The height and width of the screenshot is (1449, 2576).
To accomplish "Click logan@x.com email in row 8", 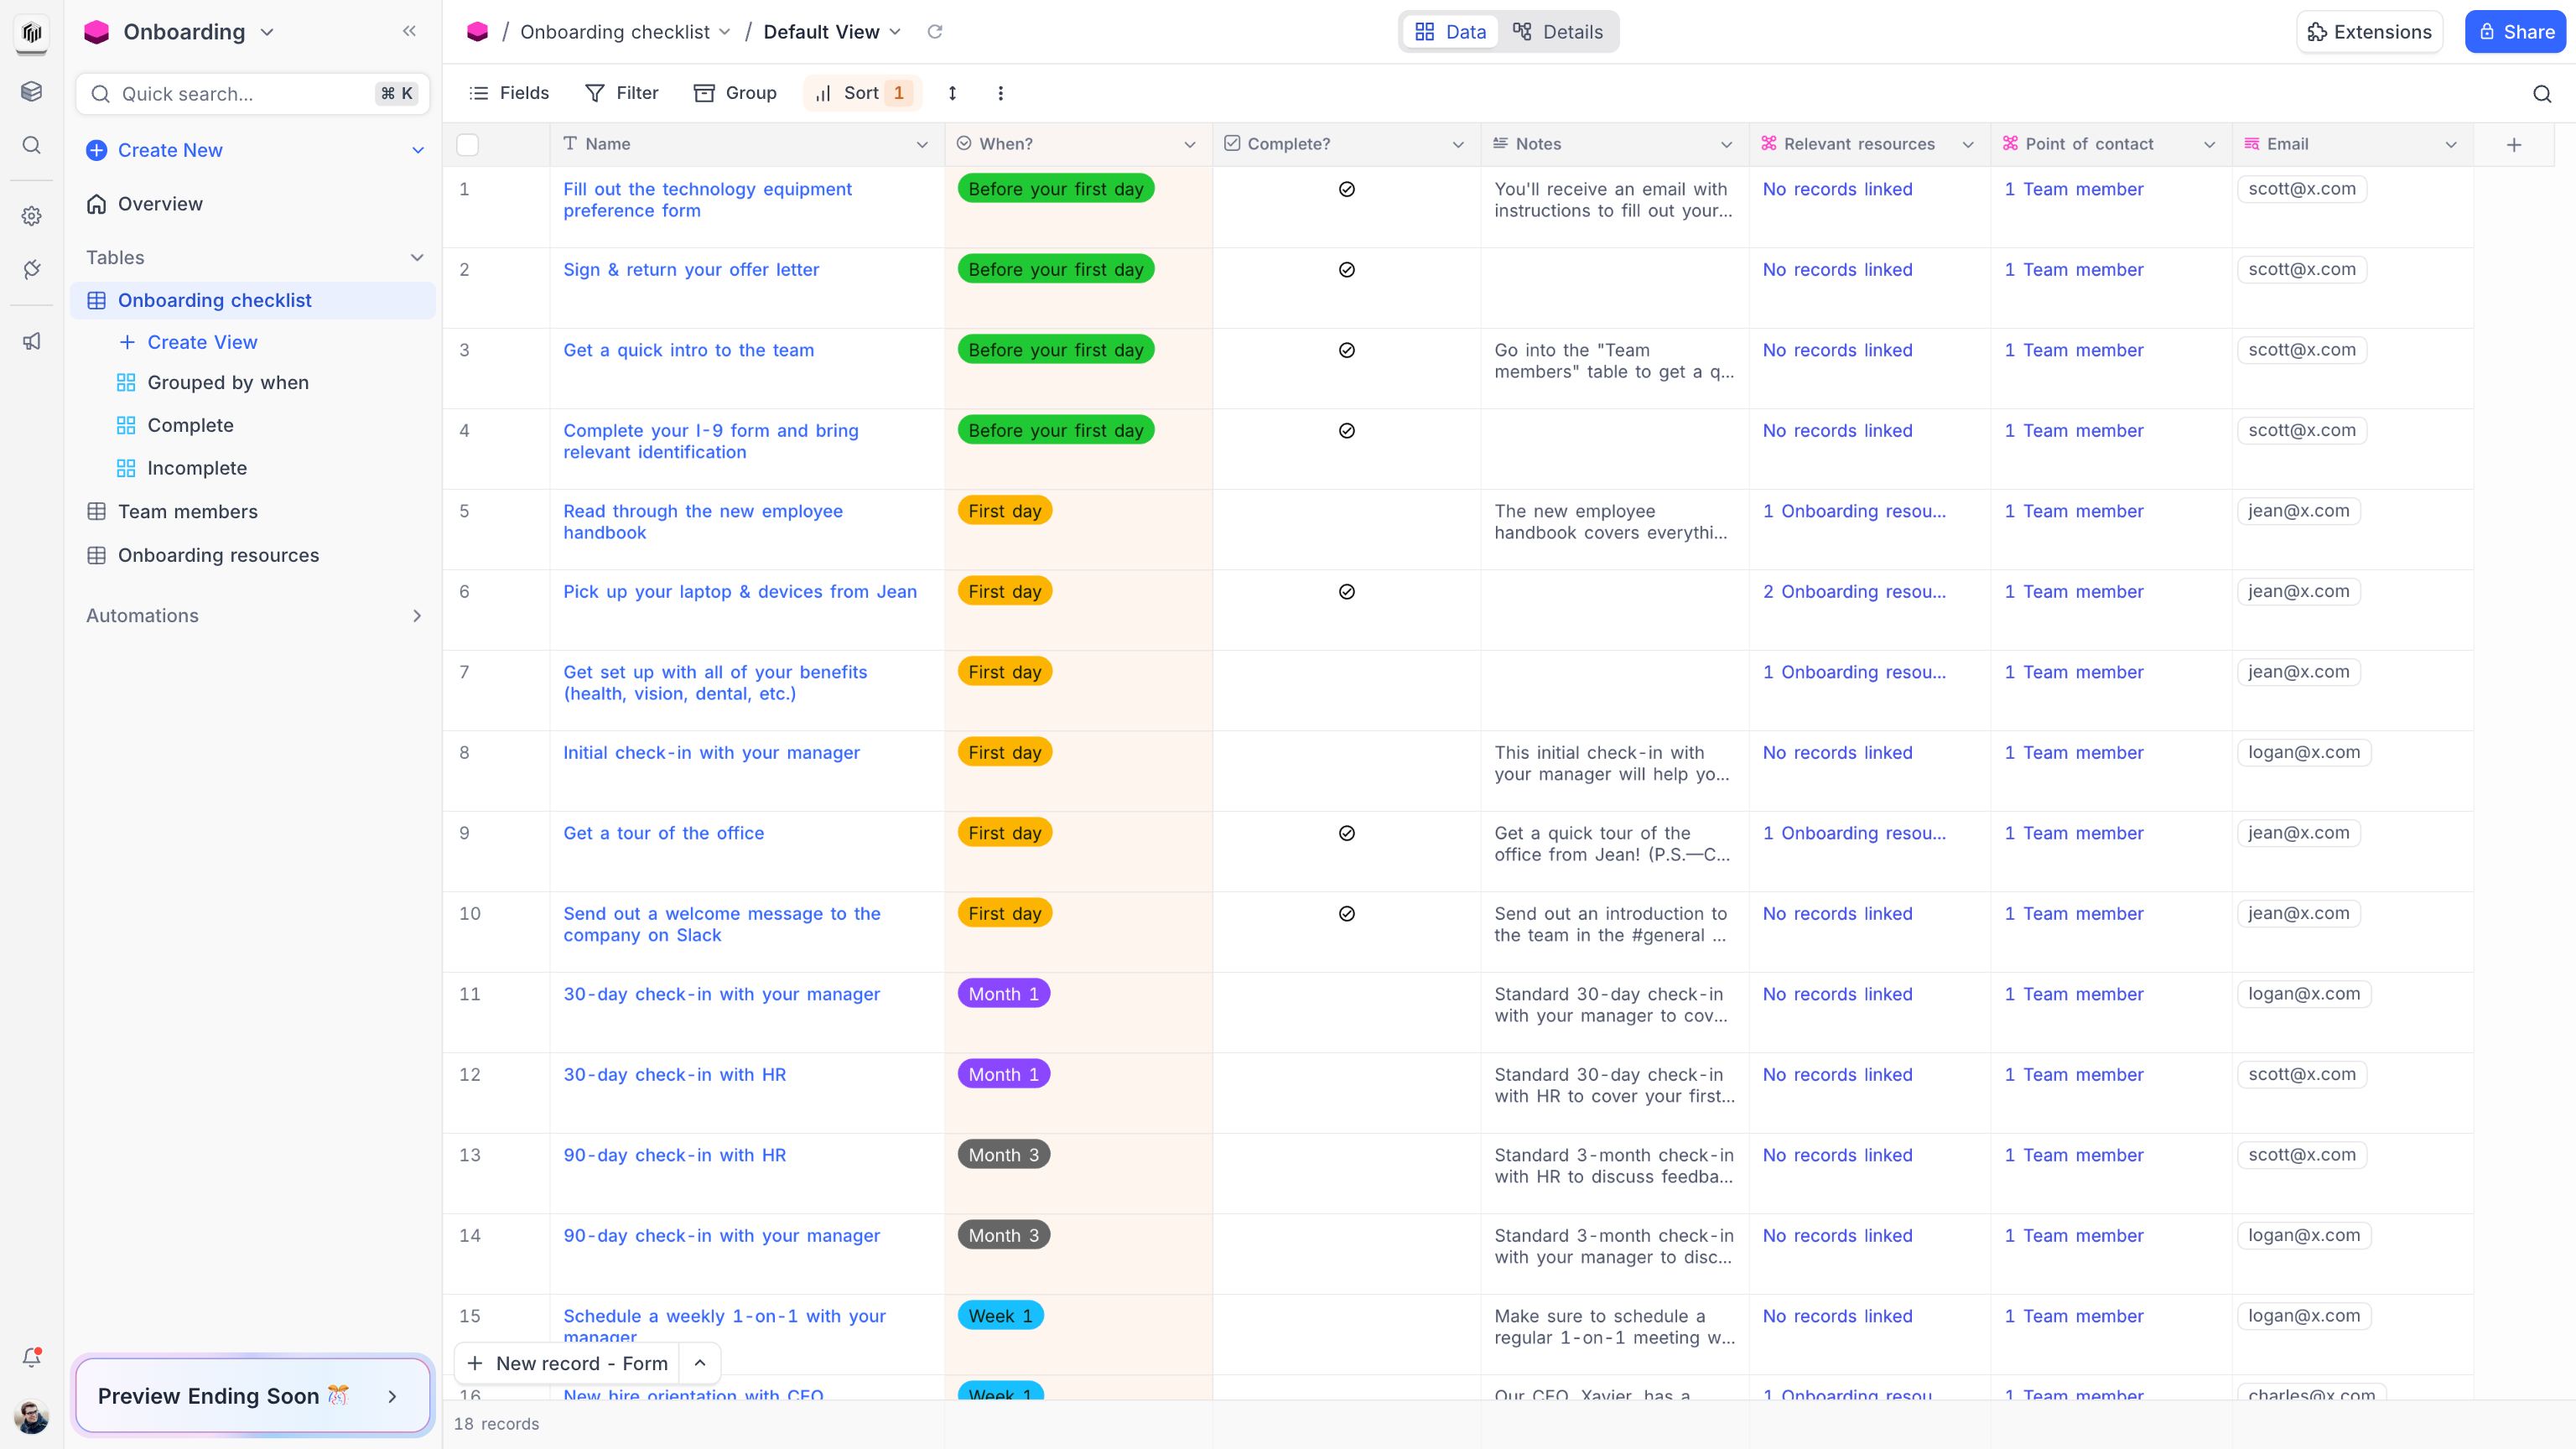I will [2304, 753].
